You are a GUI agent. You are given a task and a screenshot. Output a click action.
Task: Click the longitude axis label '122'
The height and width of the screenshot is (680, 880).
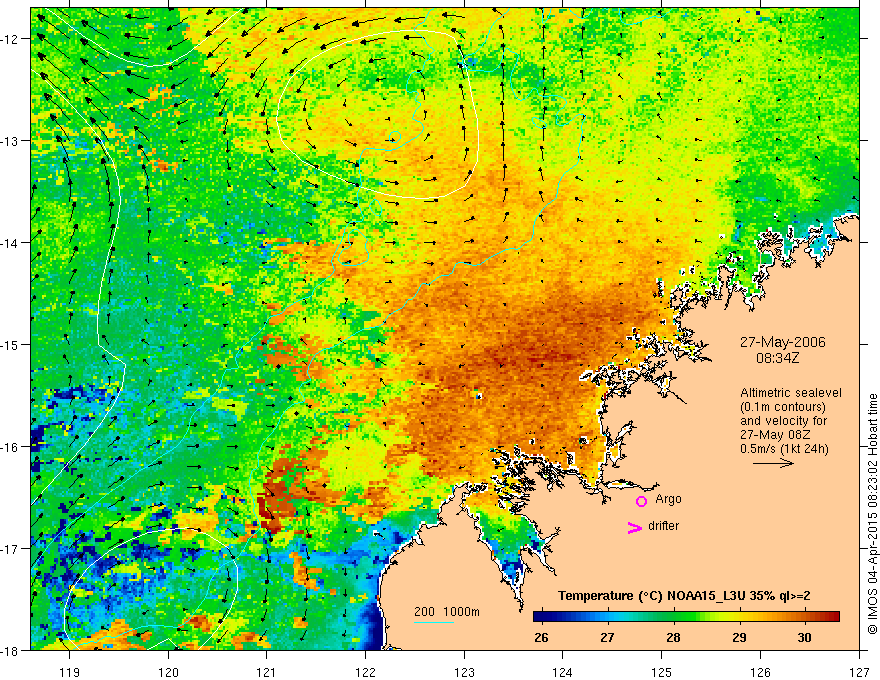click(x=365, y=672)
